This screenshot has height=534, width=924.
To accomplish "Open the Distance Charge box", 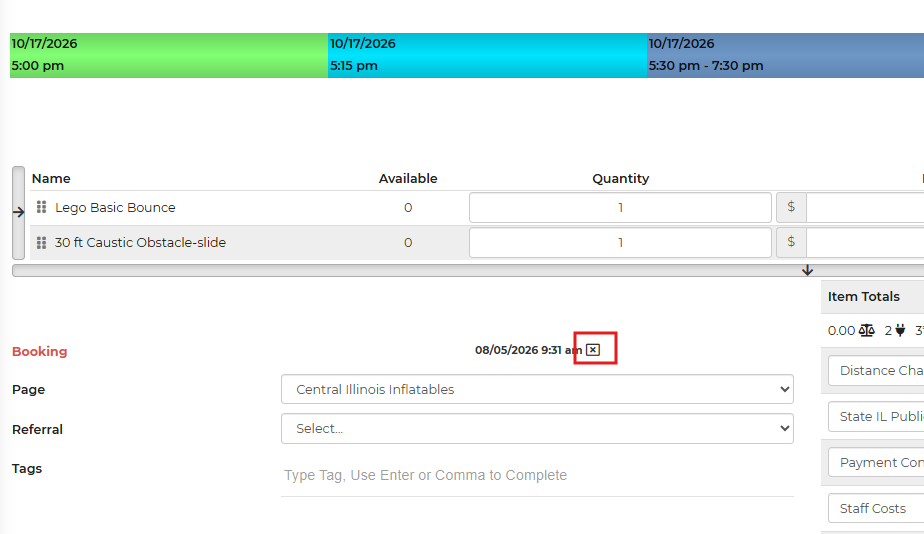I will [876, 371].
